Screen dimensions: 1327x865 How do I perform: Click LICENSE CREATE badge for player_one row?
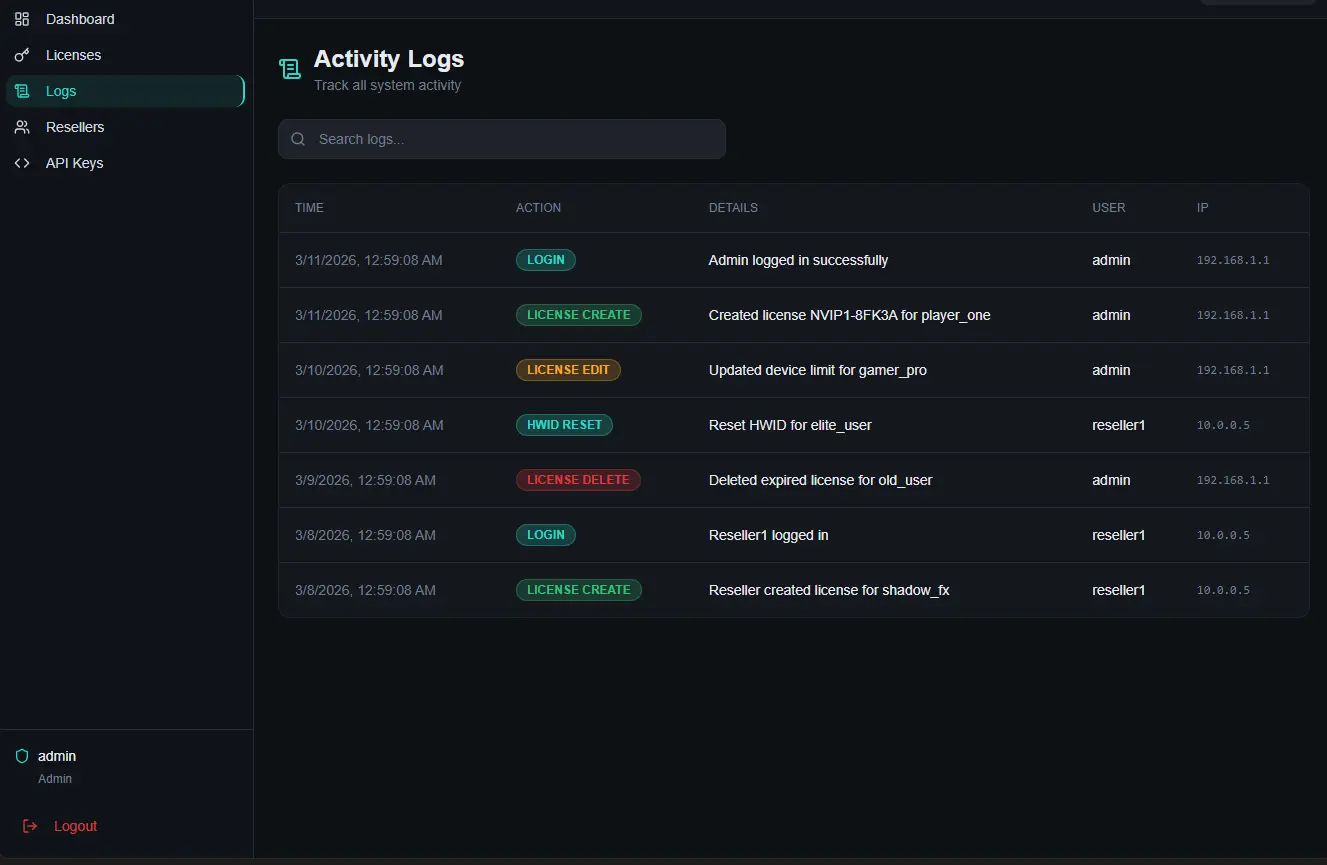(x=579, y=315)
